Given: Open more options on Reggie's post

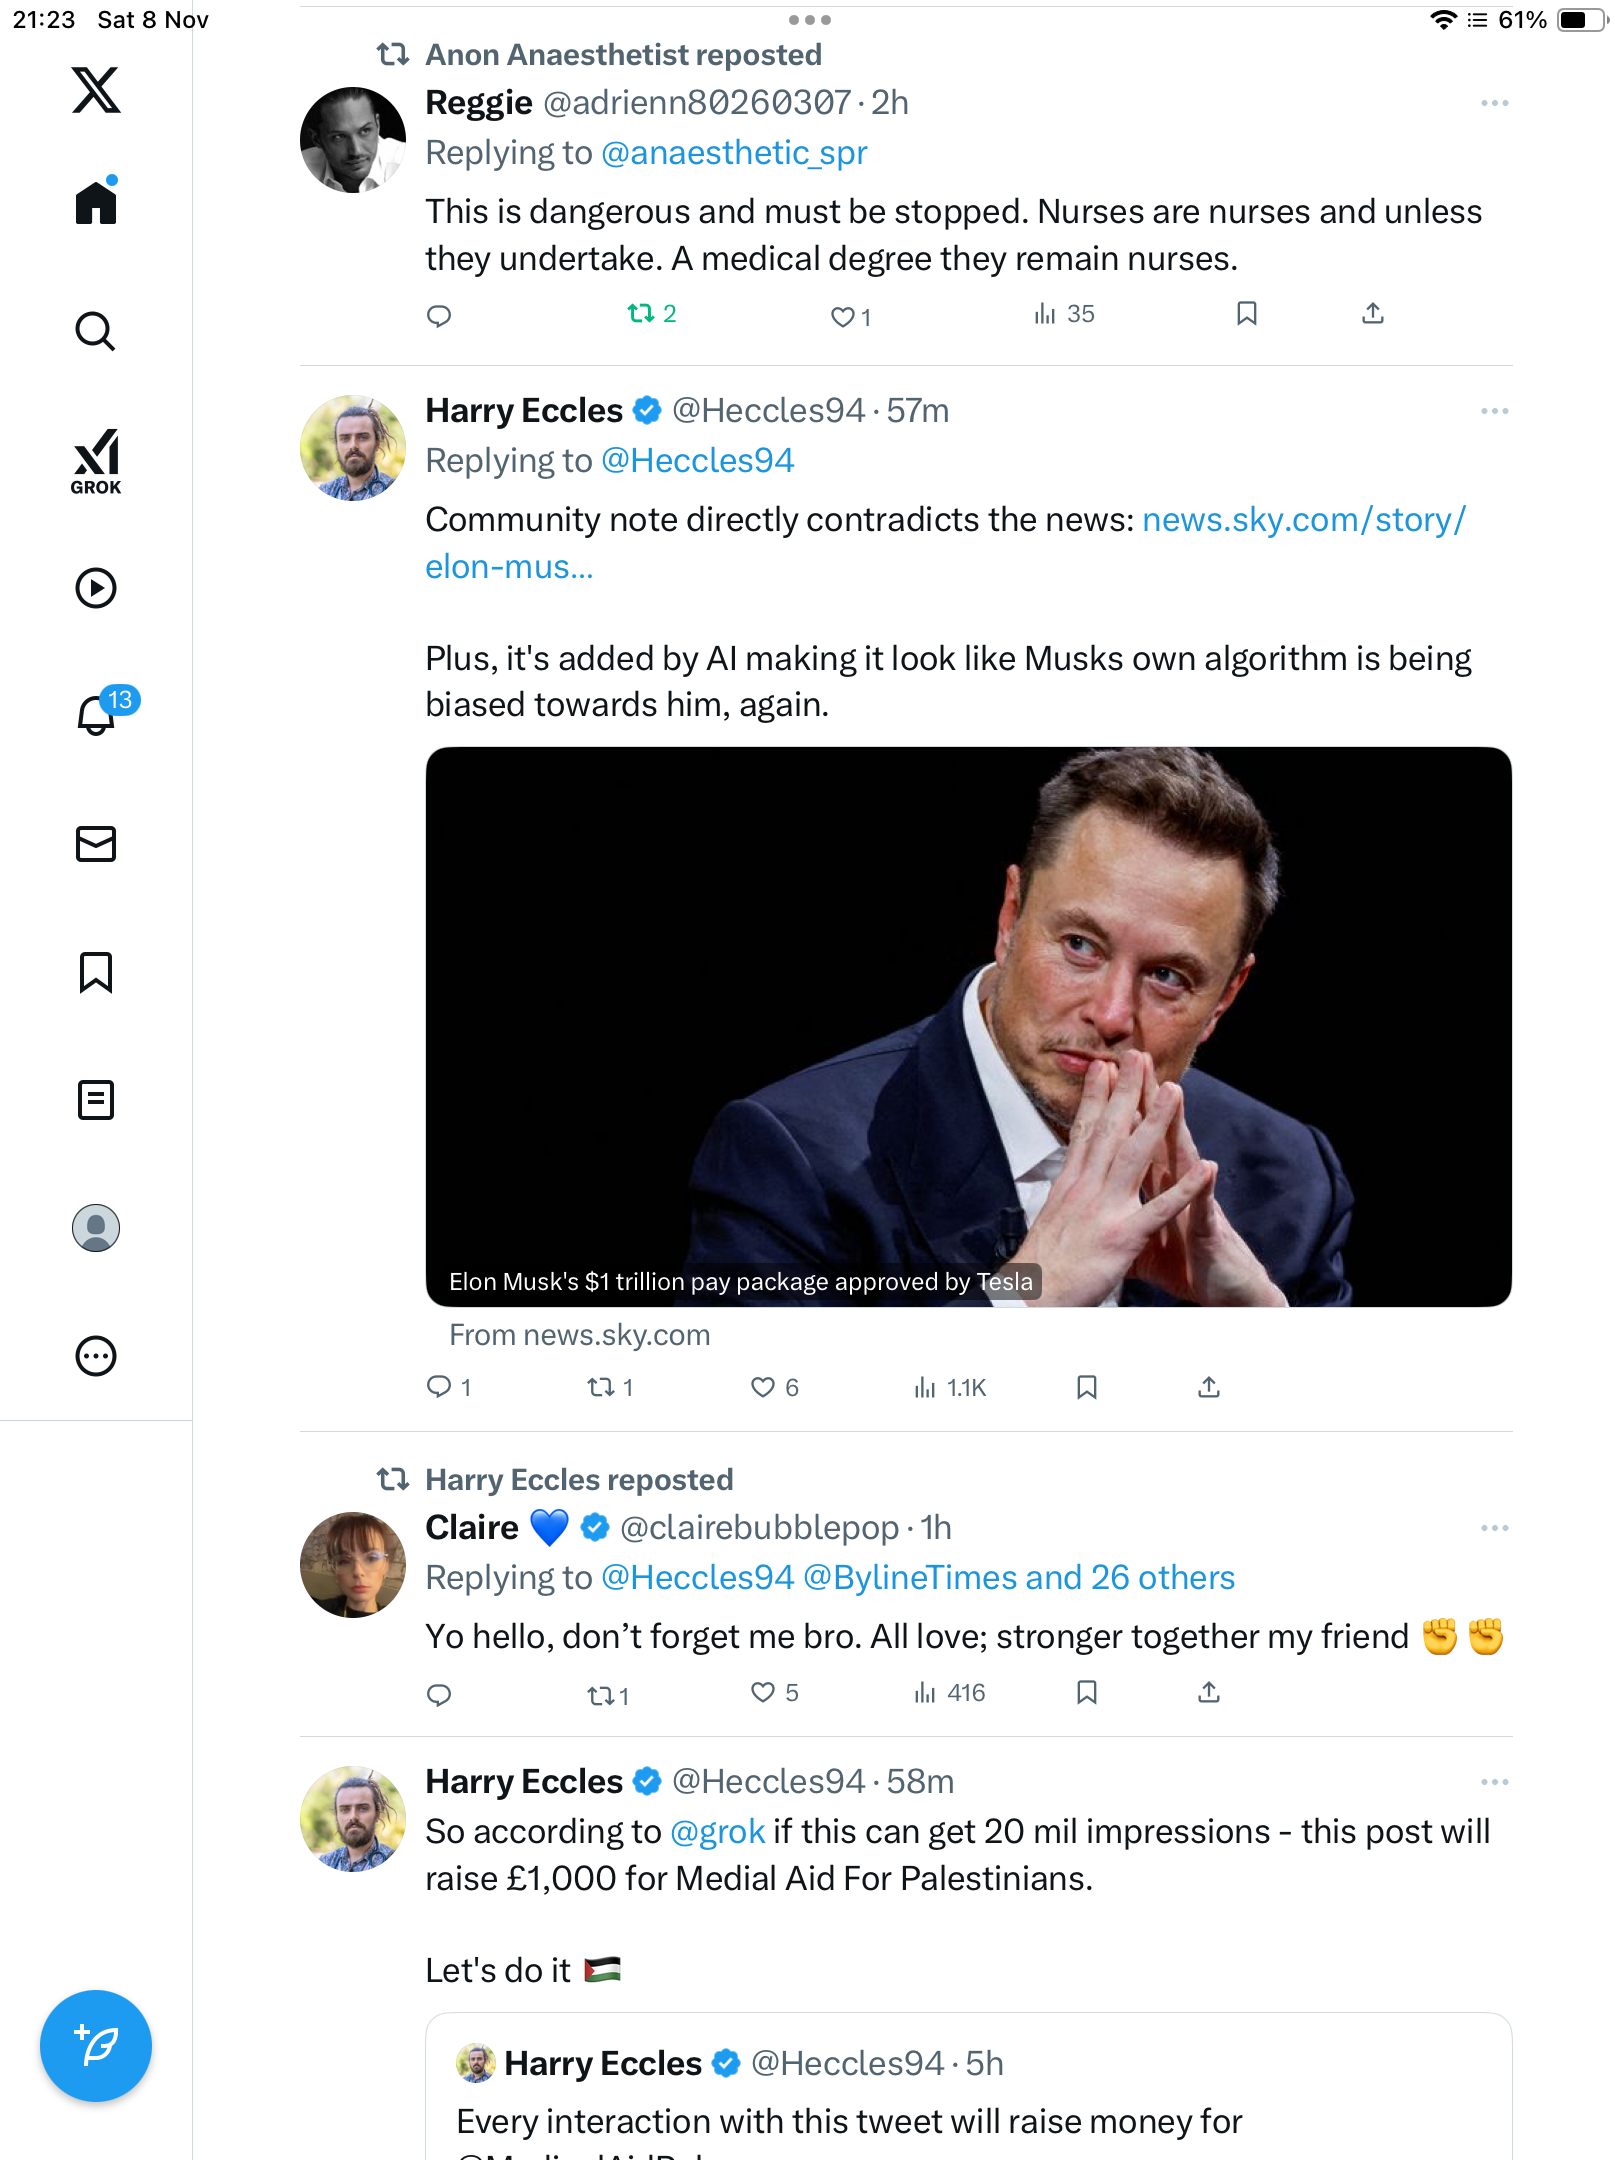Looking at the screenshot, I should click(1494, 103).
